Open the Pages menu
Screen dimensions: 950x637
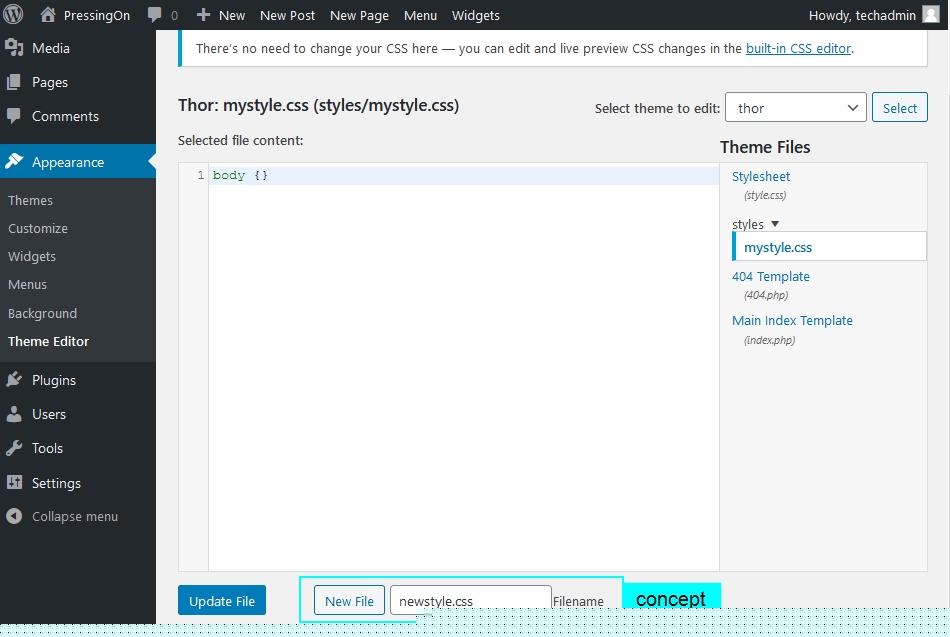(x=50, y=82)
